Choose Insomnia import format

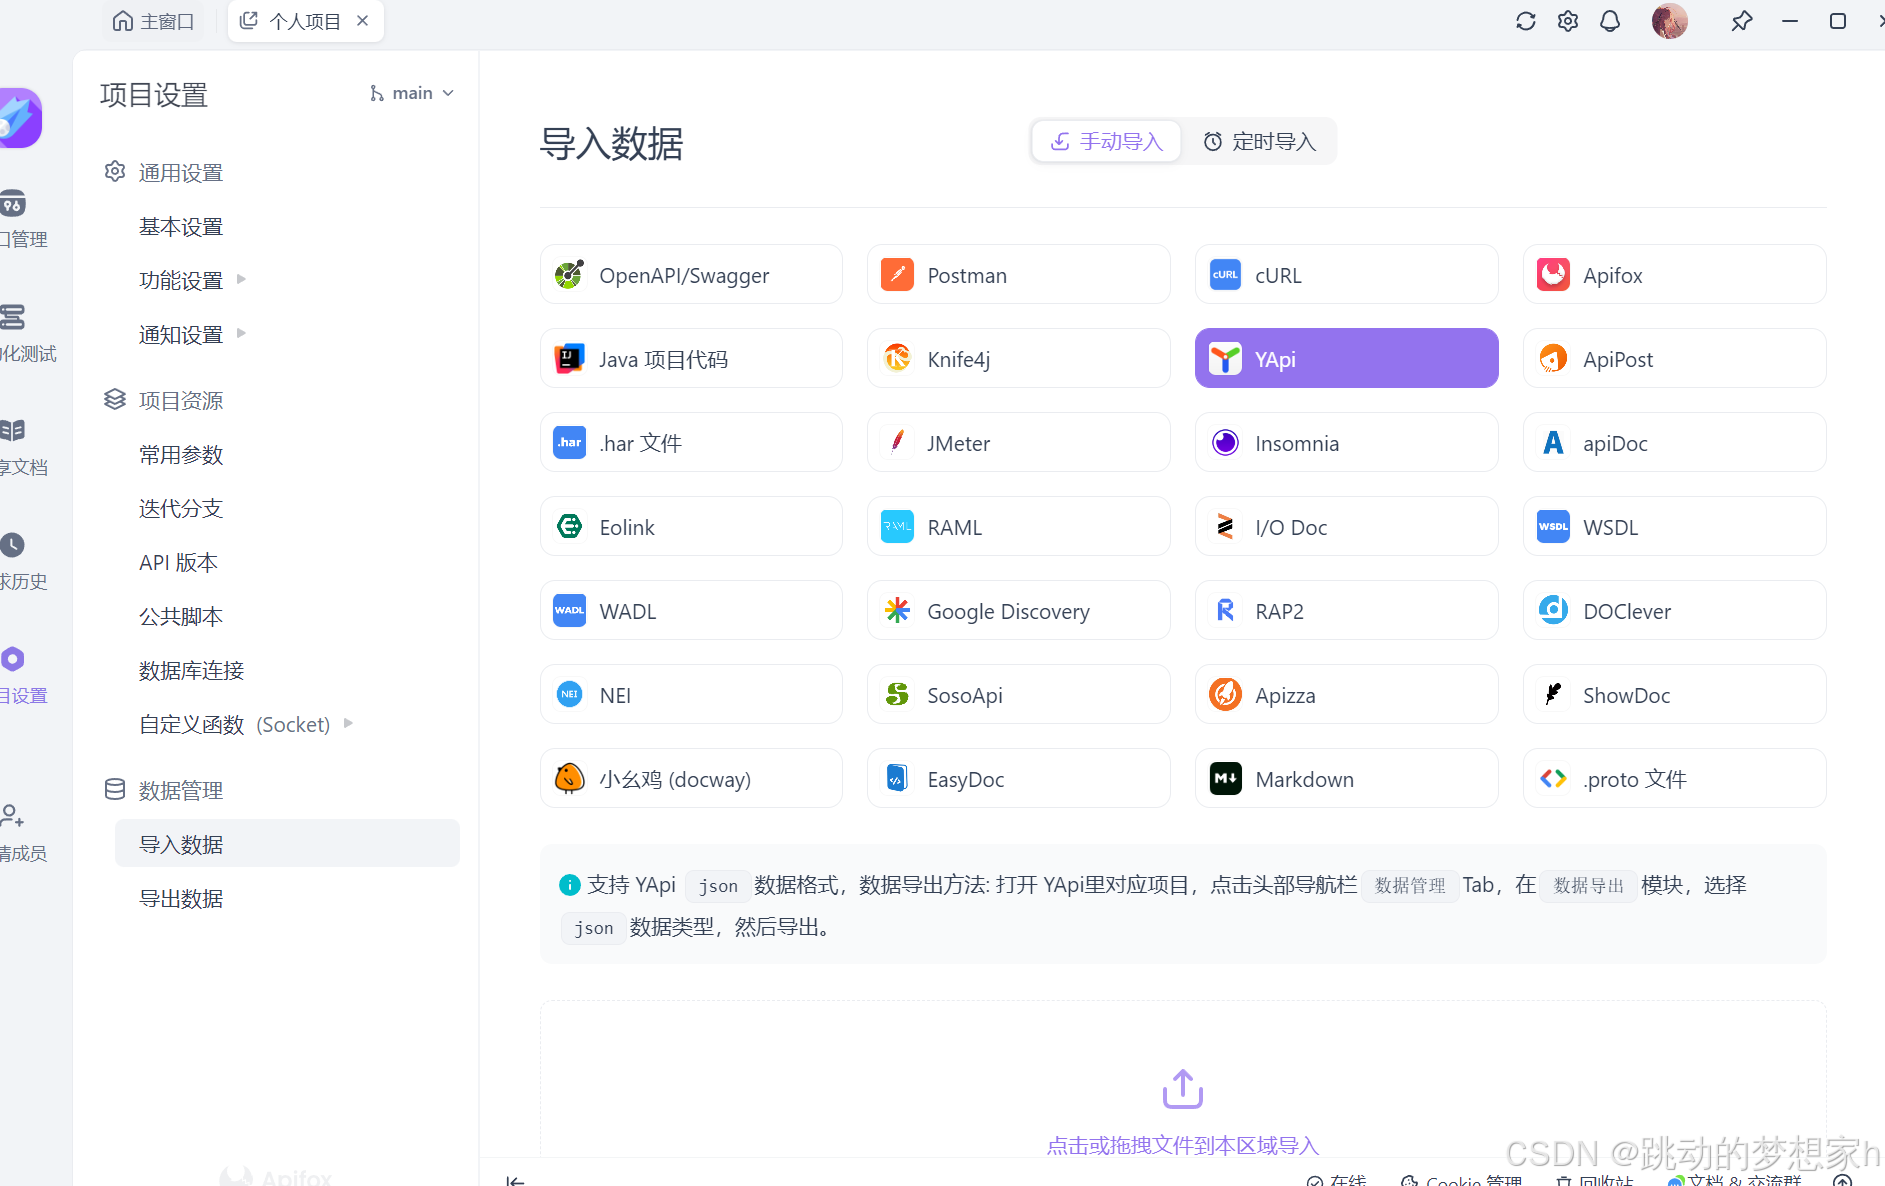click(x=1347, y=443)
